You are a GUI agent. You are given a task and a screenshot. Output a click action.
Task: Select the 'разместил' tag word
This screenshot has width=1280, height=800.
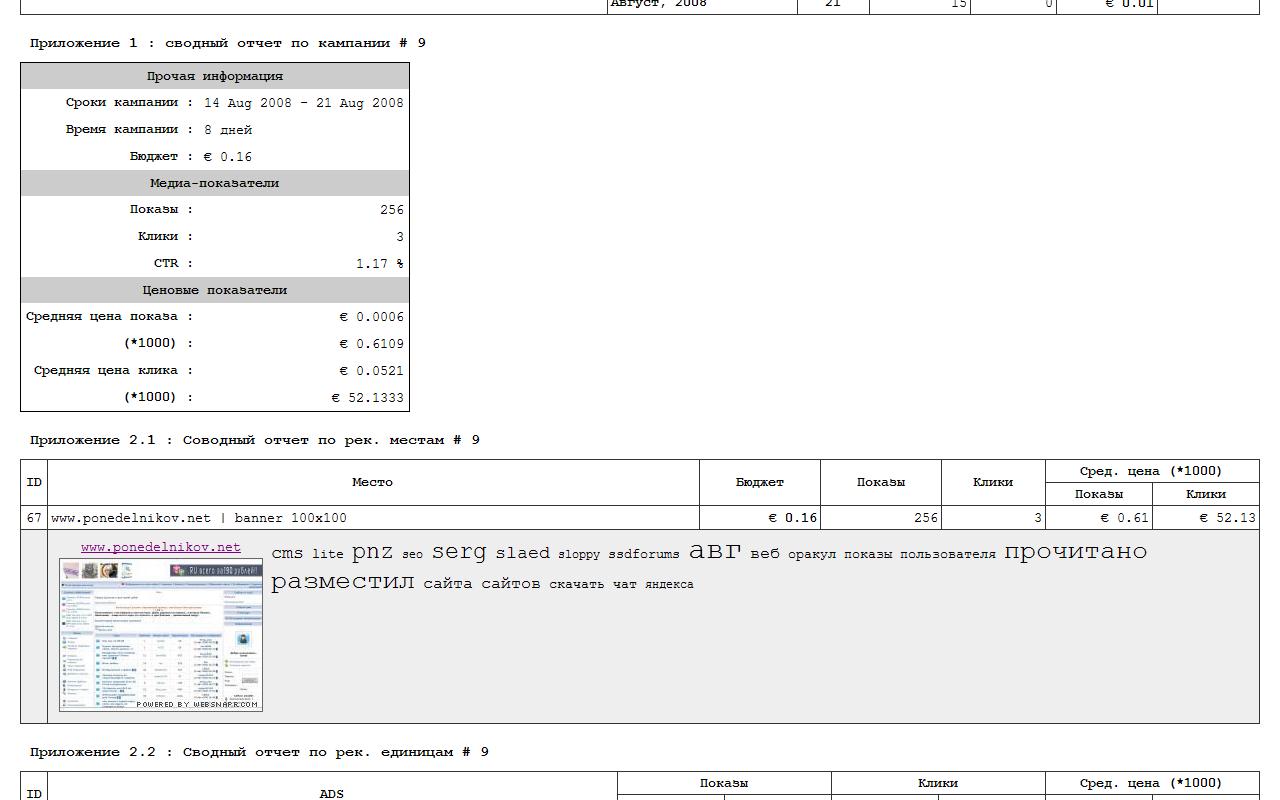click(342, 582)
